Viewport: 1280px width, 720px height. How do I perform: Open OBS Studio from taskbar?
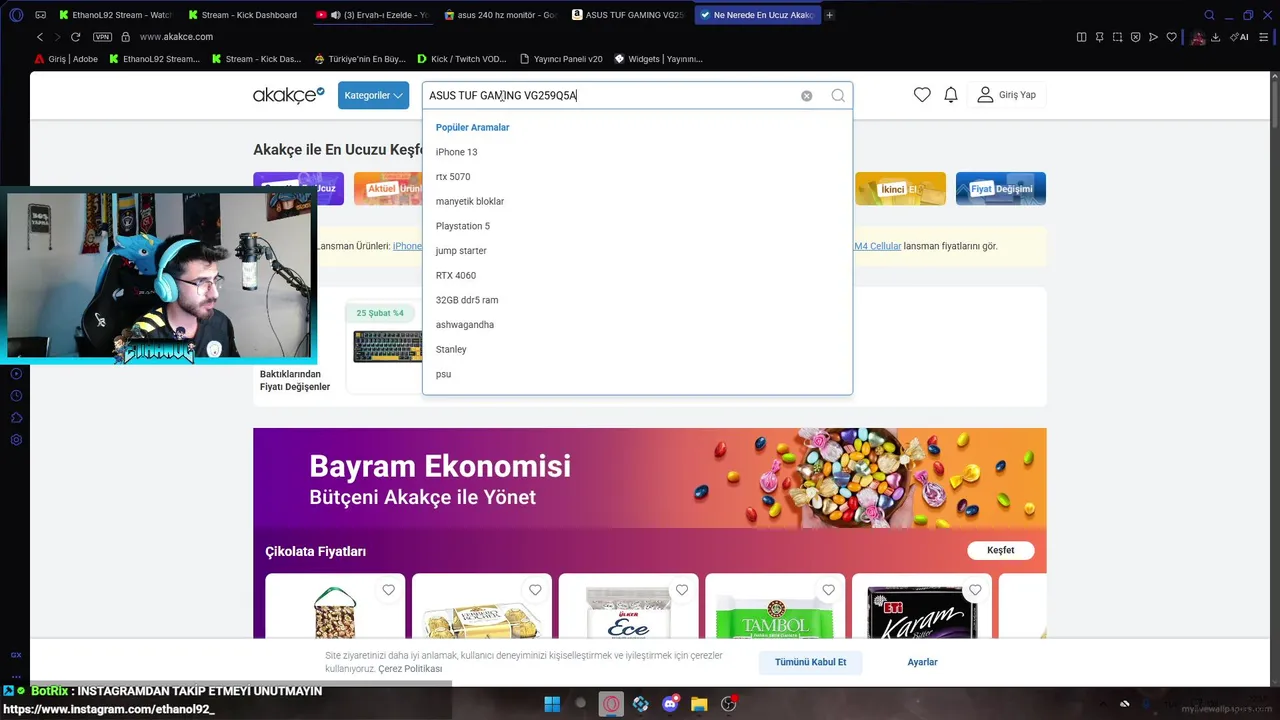[729, 704]
